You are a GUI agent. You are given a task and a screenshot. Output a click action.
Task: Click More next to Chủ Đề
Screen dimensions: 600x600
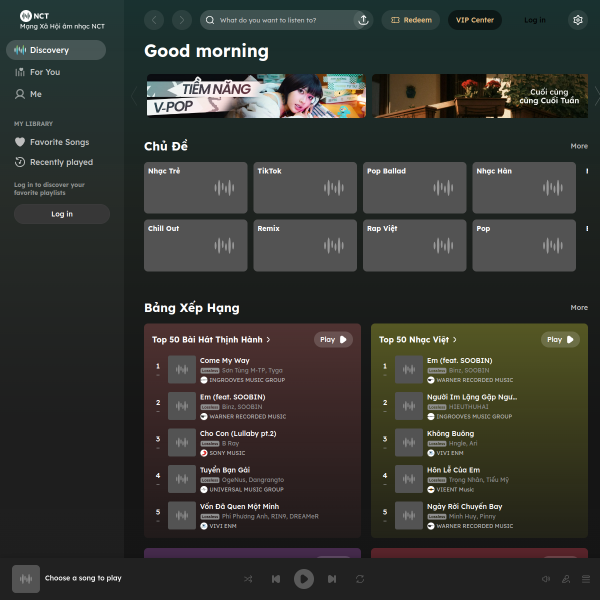click(579, 146)
